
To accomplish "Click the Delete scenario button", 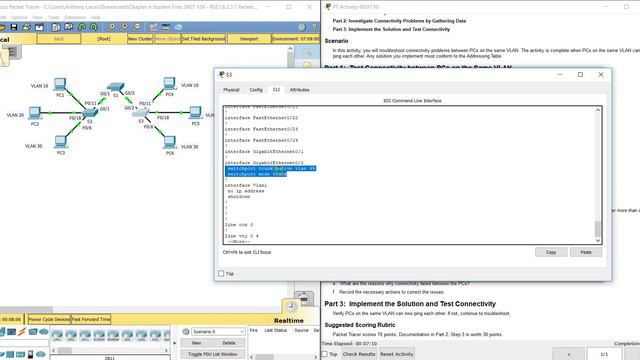I will (229, 343).
